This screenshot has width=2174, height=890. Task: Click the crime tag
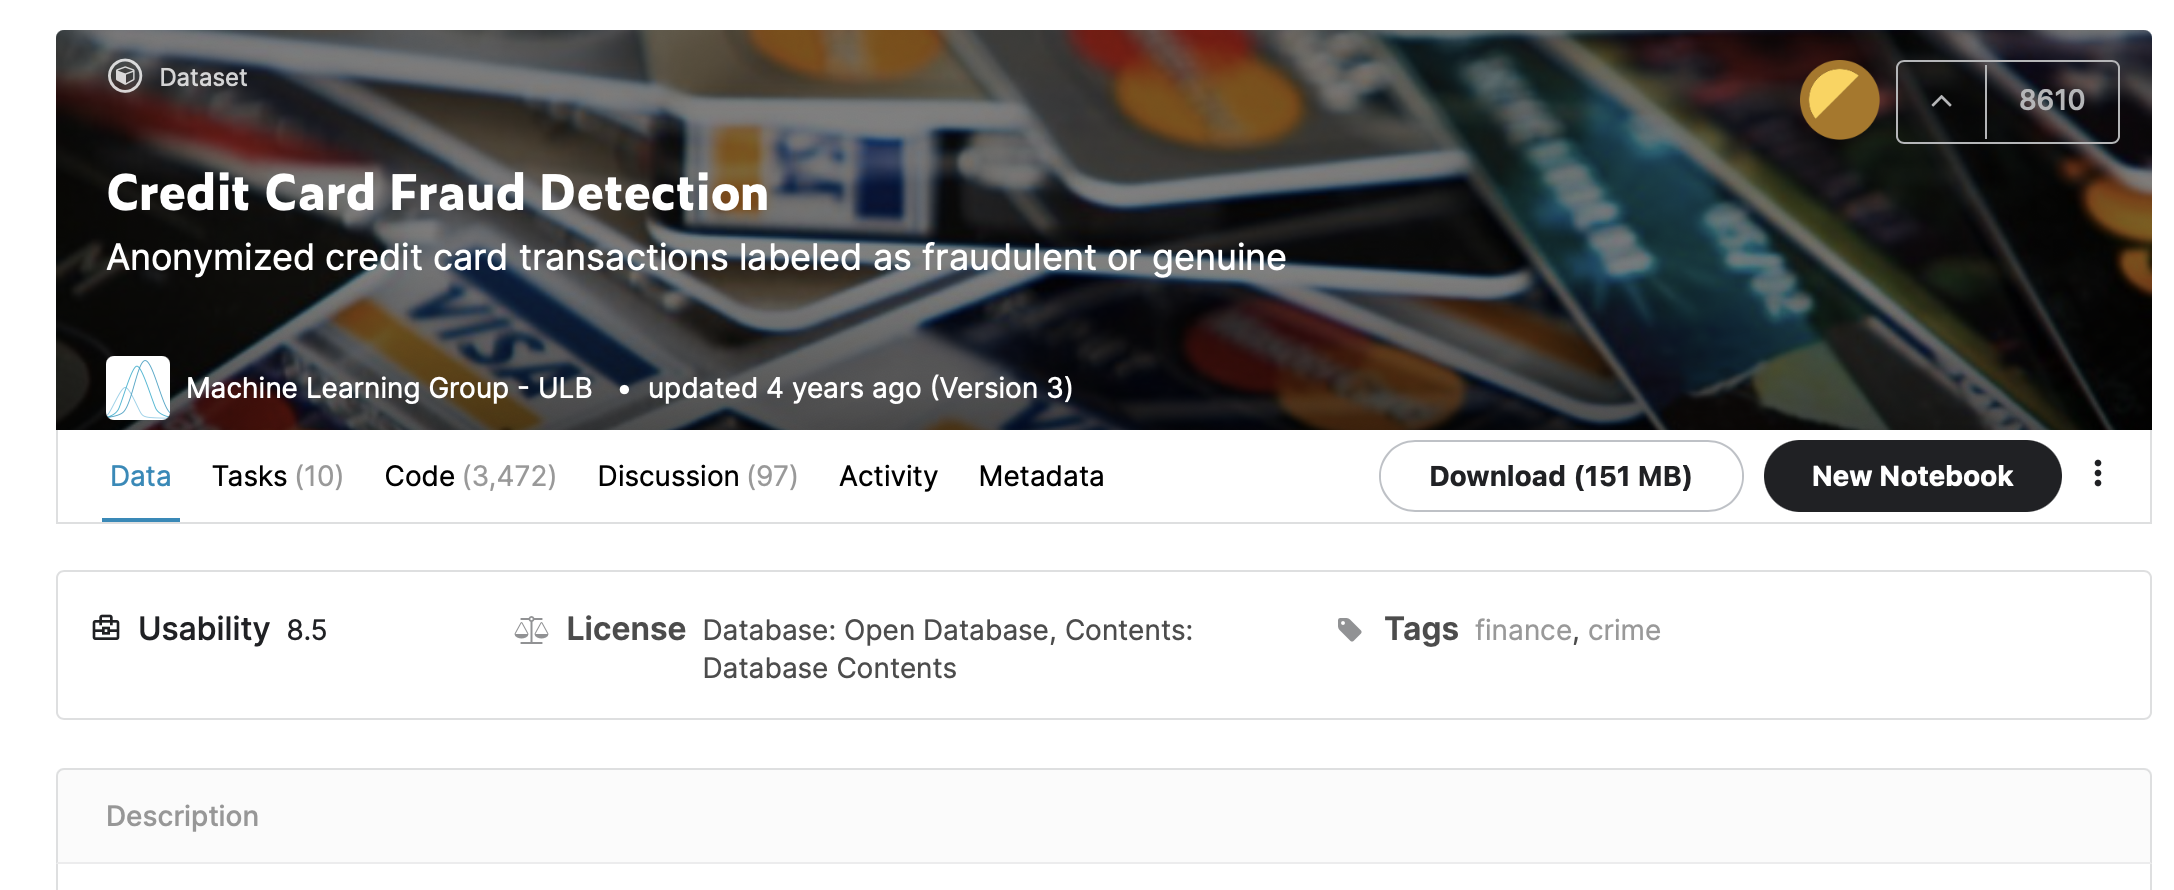pyautogui.click(x=1624, y=630)
